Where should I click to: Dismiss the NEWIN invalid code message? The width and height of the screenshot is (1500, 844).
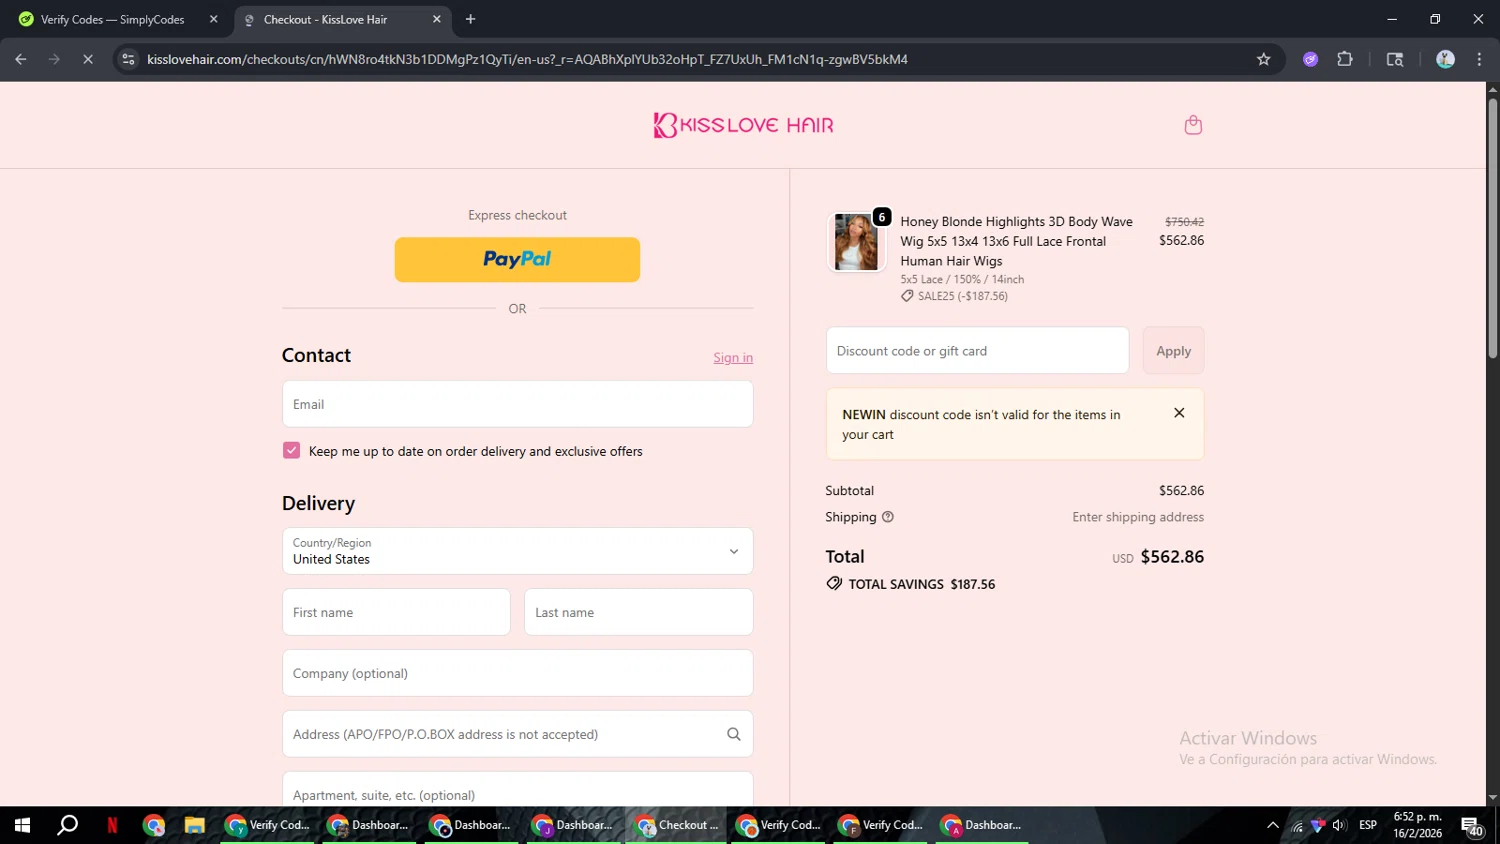pyautogui.click(x=1179, y=413)
